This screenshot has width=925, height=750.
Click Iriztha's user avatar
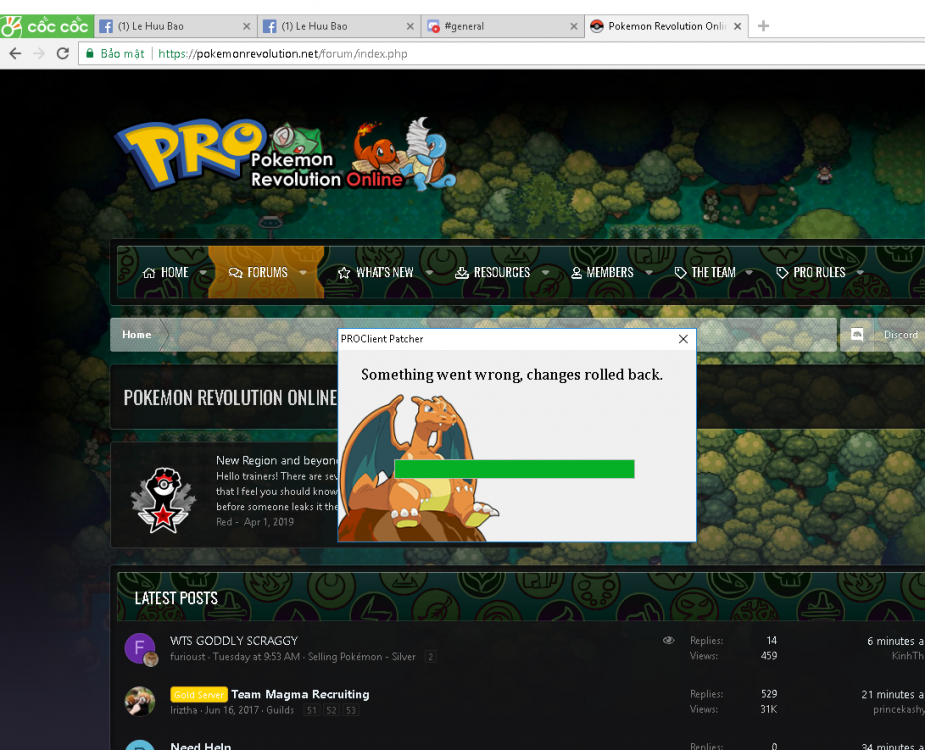[x=139, y=701]
